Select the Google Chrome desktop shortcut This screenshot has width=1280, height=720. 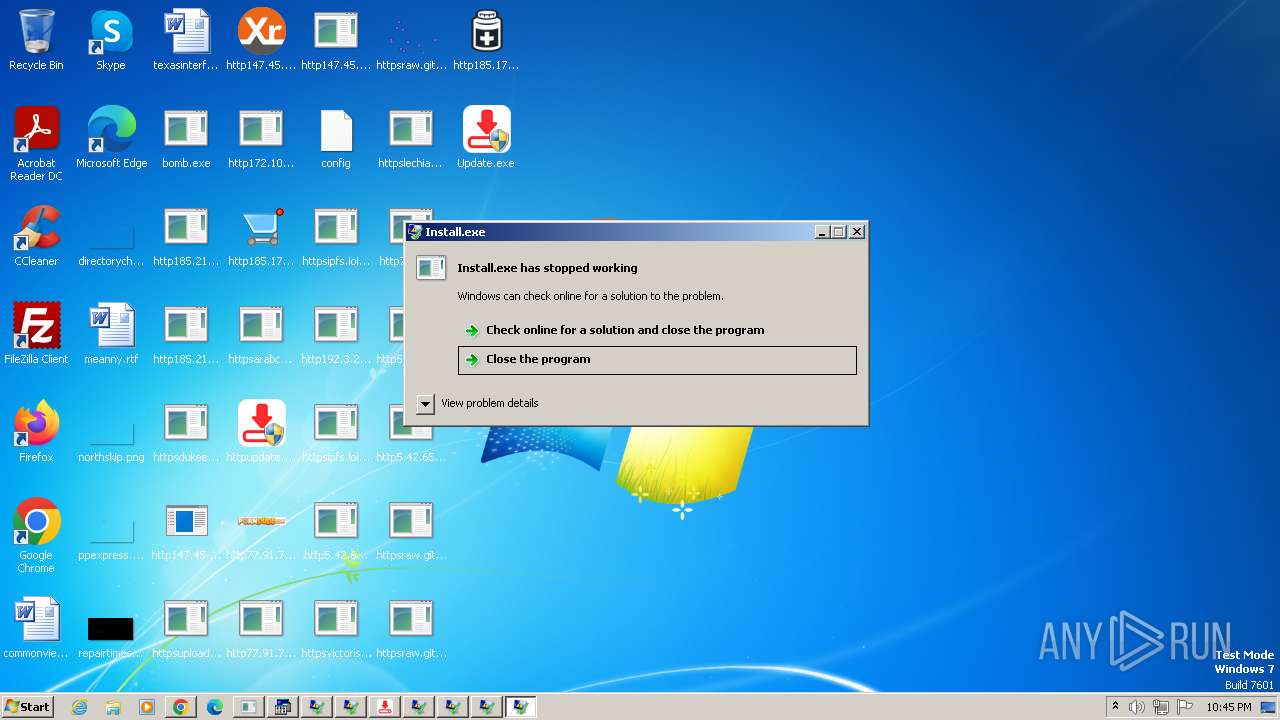[36, 536]
